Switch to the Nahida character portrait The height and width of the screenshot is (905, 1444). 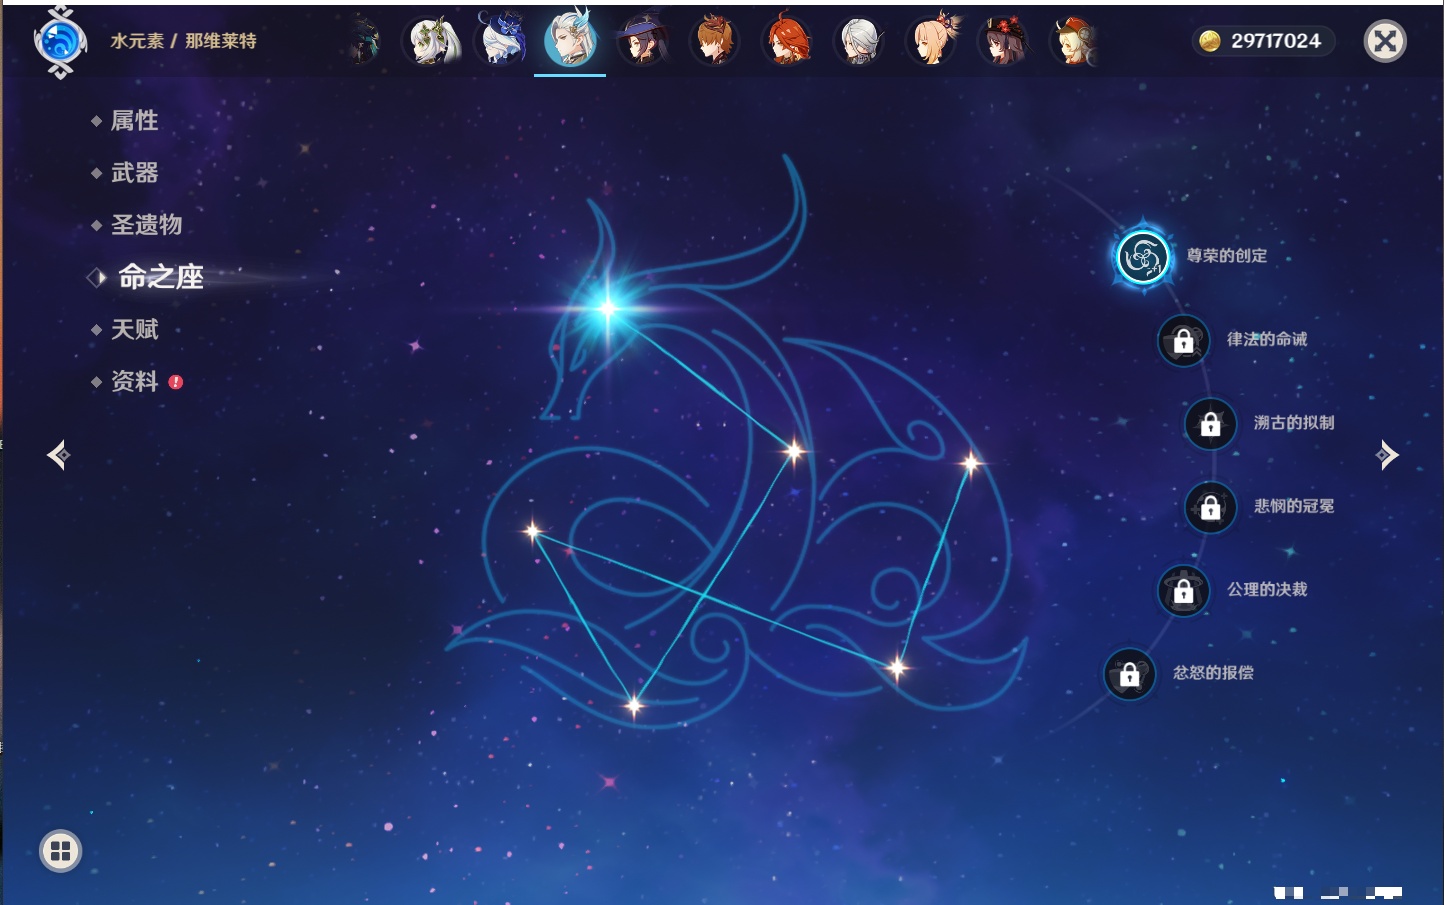[431, 42]
